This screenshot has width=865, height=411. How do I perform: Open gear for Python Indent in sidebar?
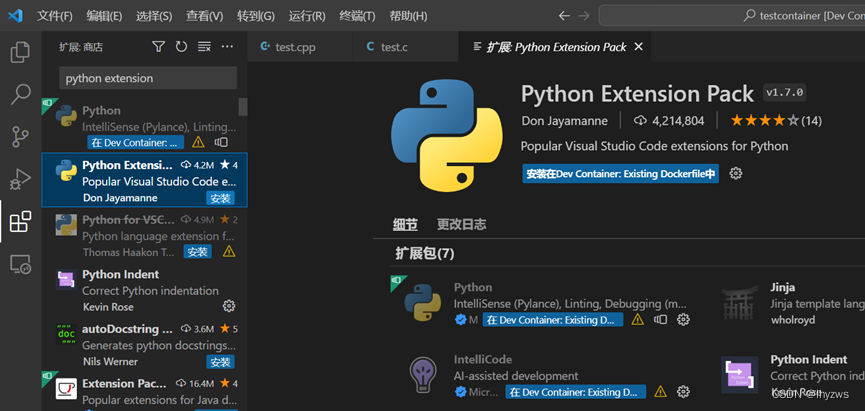tap(229, 306)
